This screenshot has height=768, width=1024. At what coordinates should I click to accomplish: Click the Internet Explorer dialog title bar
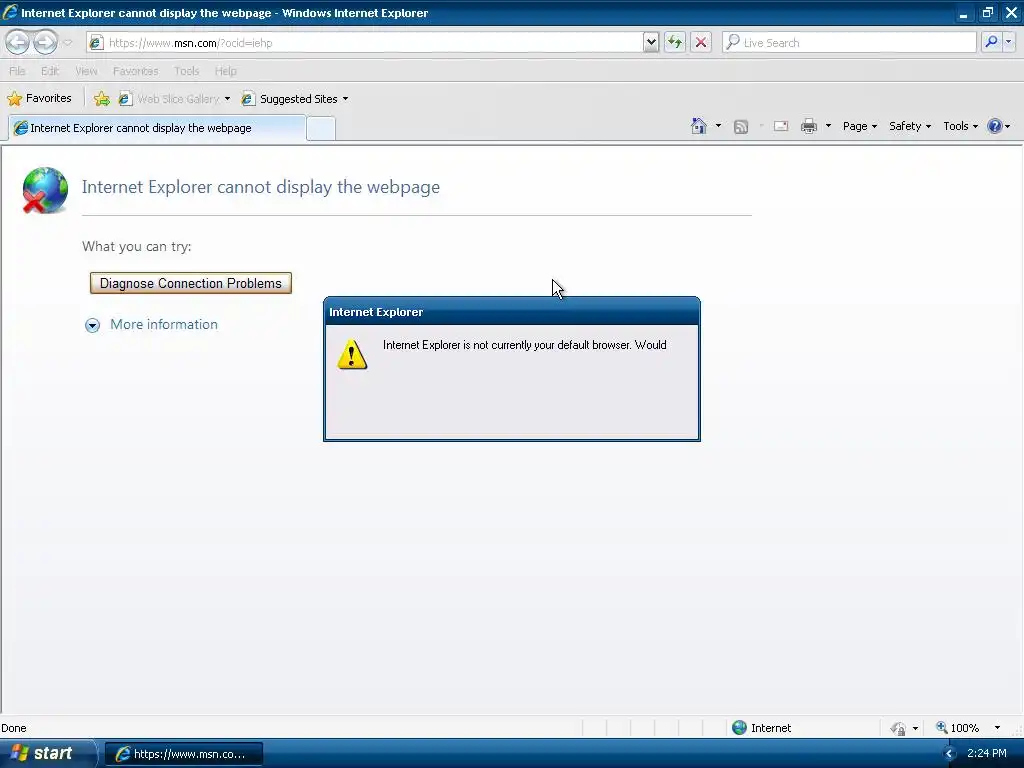[x=512, y=312]
